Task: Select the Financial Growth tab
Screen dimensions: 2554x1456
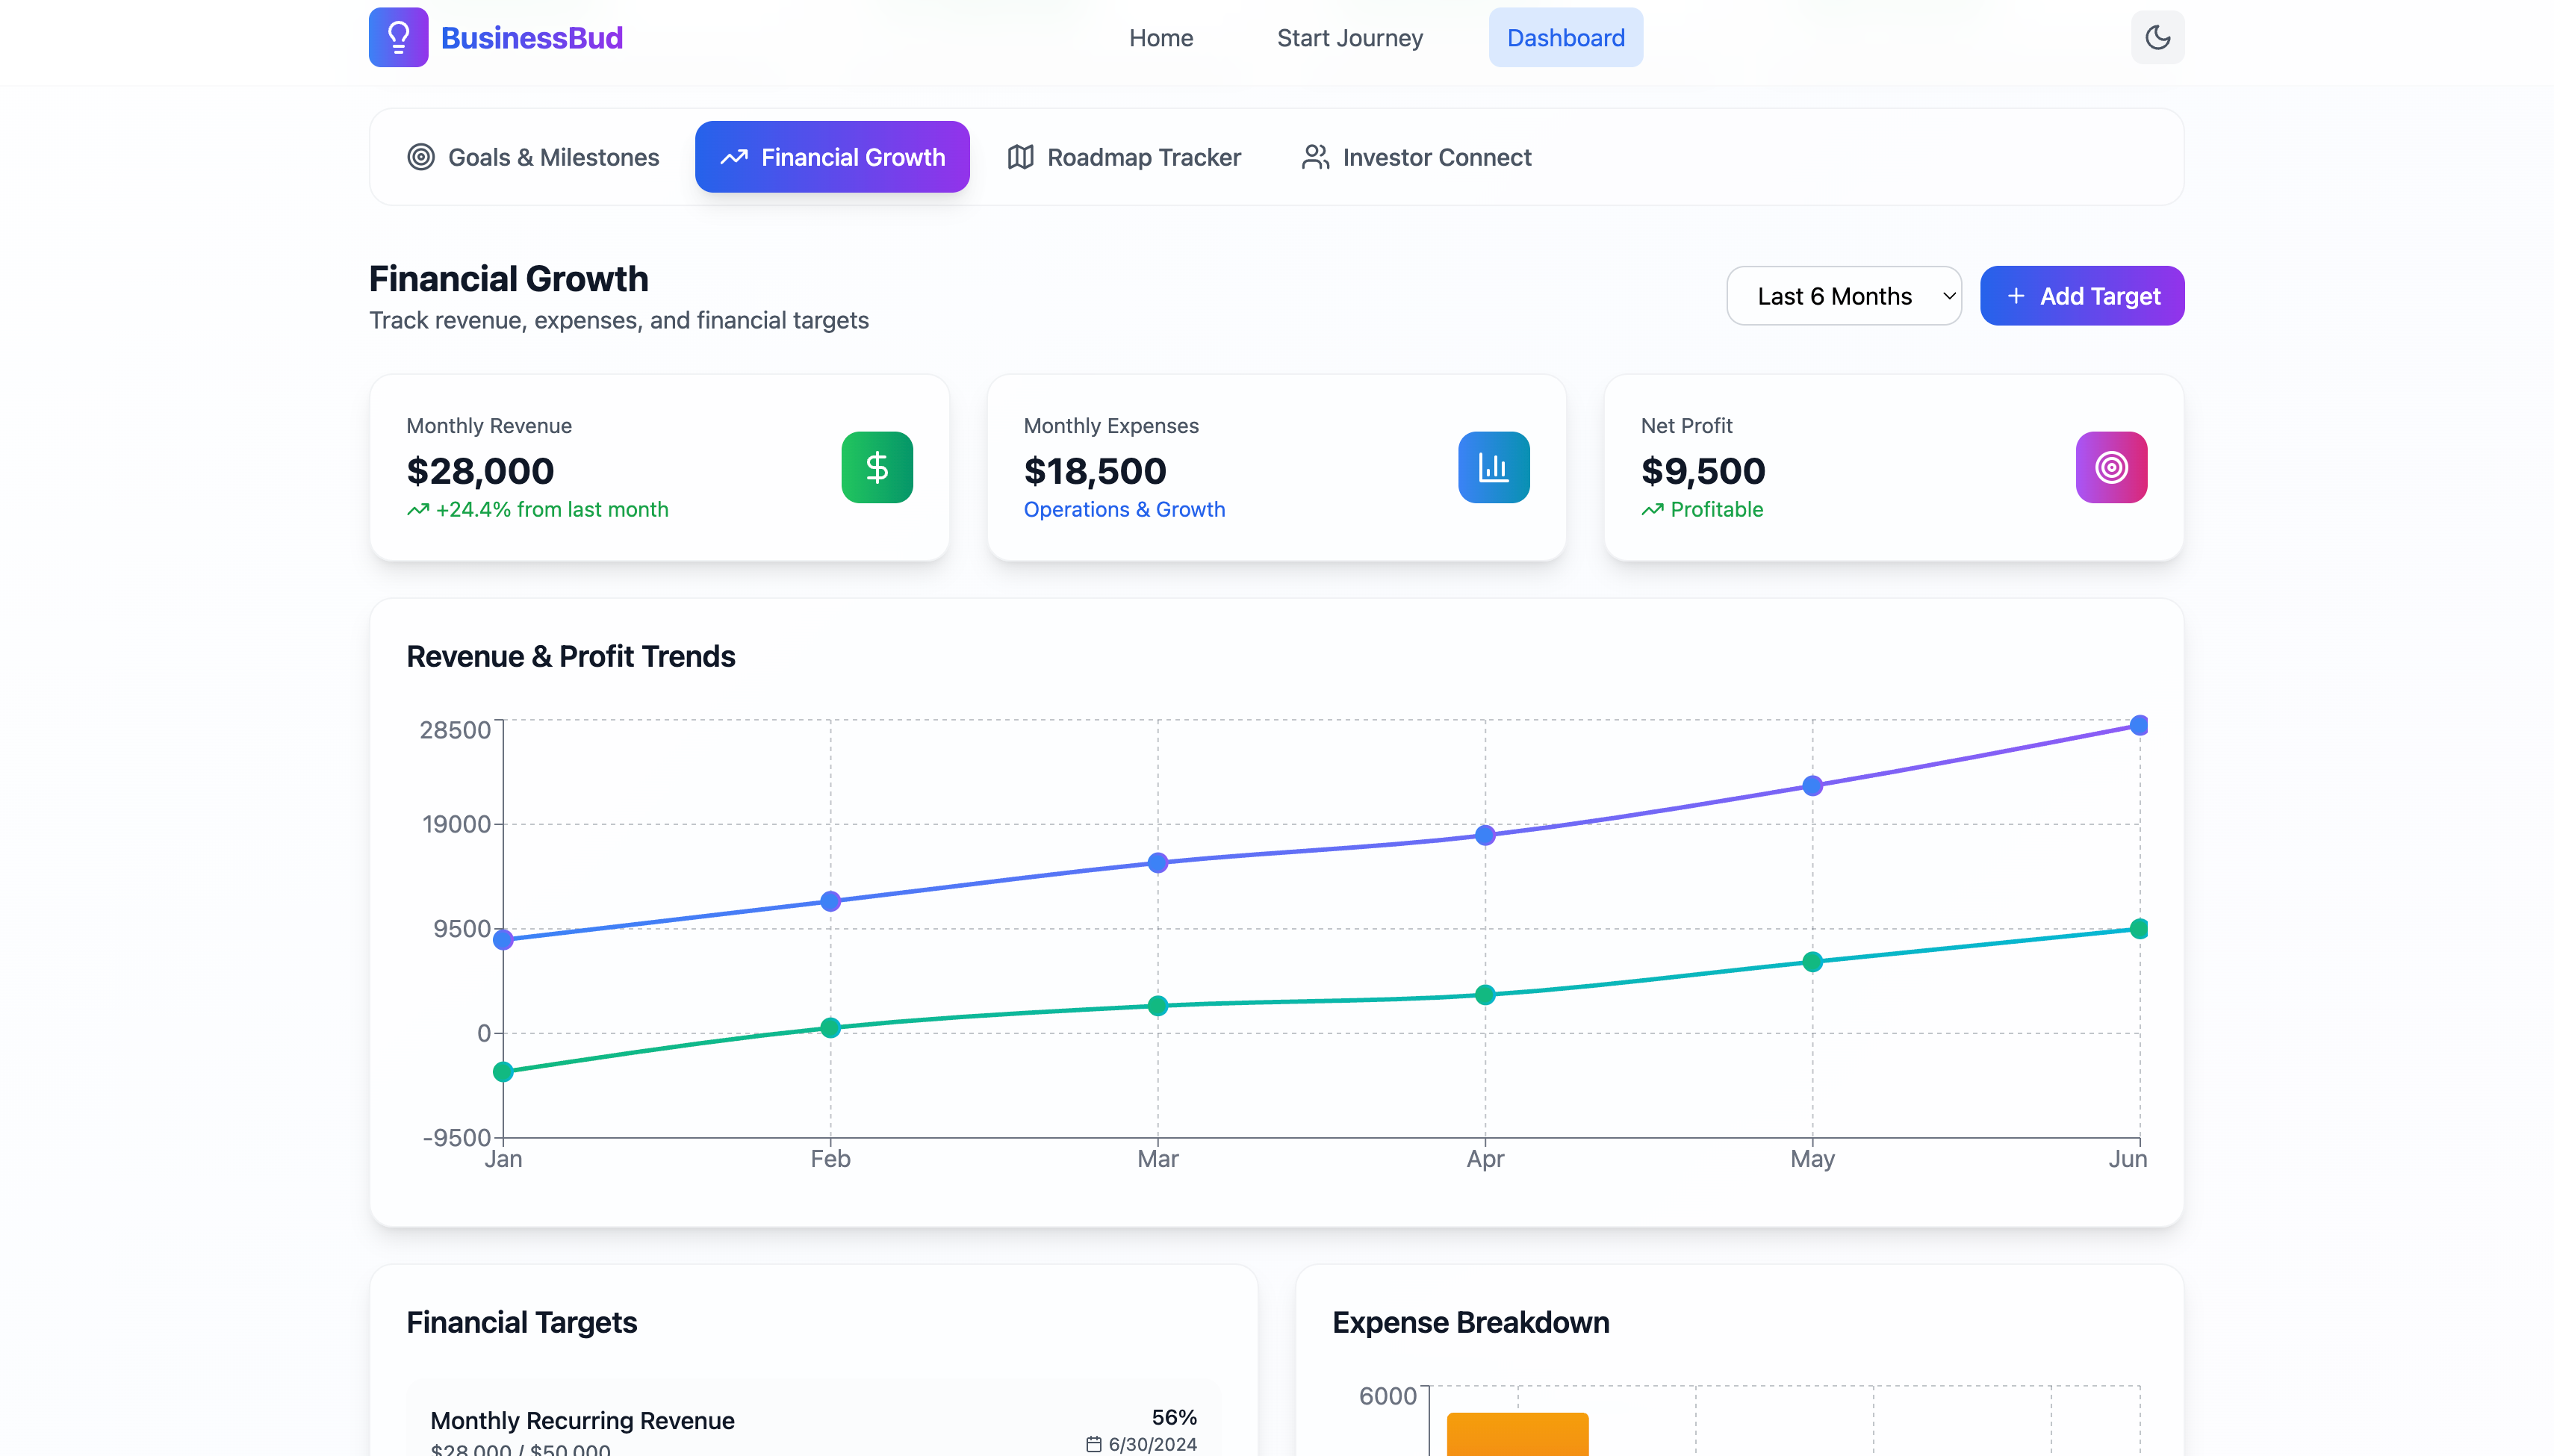Action: click(x=832, y=157)
